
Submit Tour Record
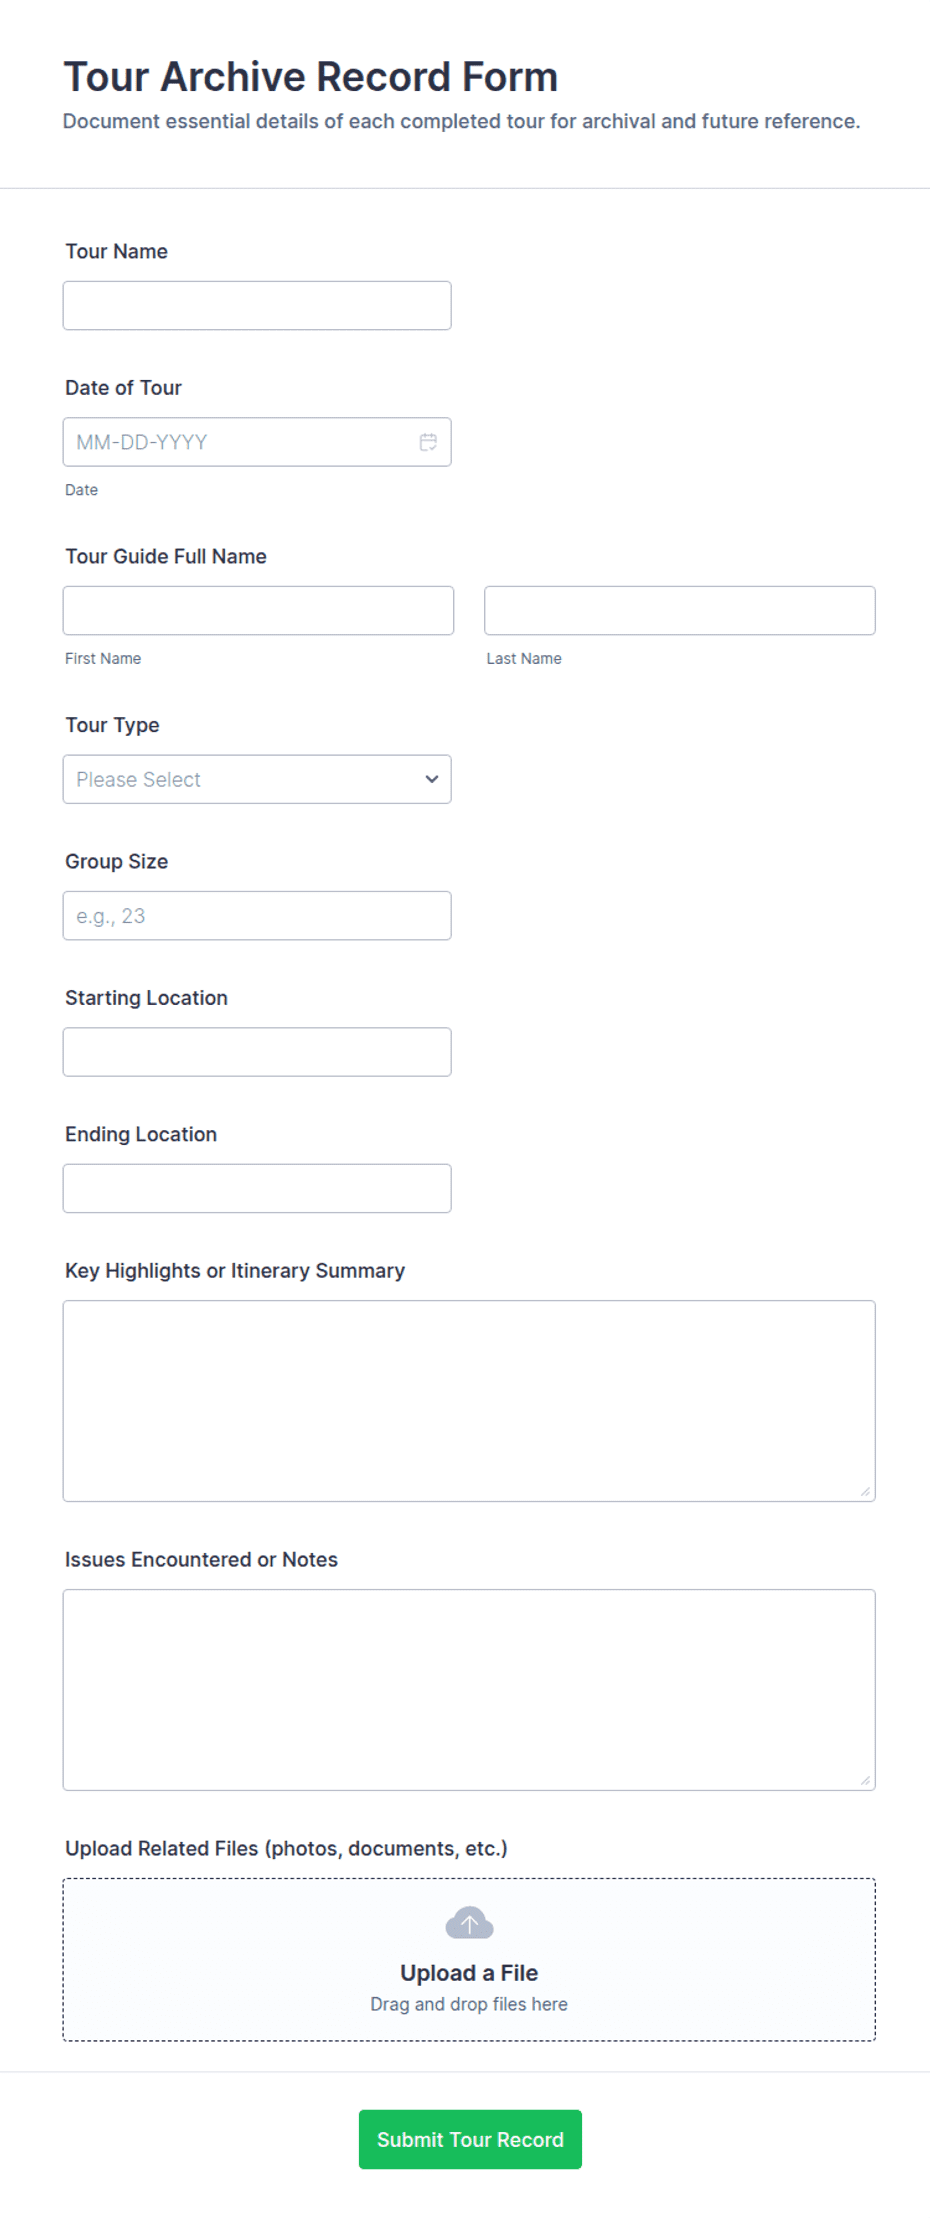(470, 2139)
